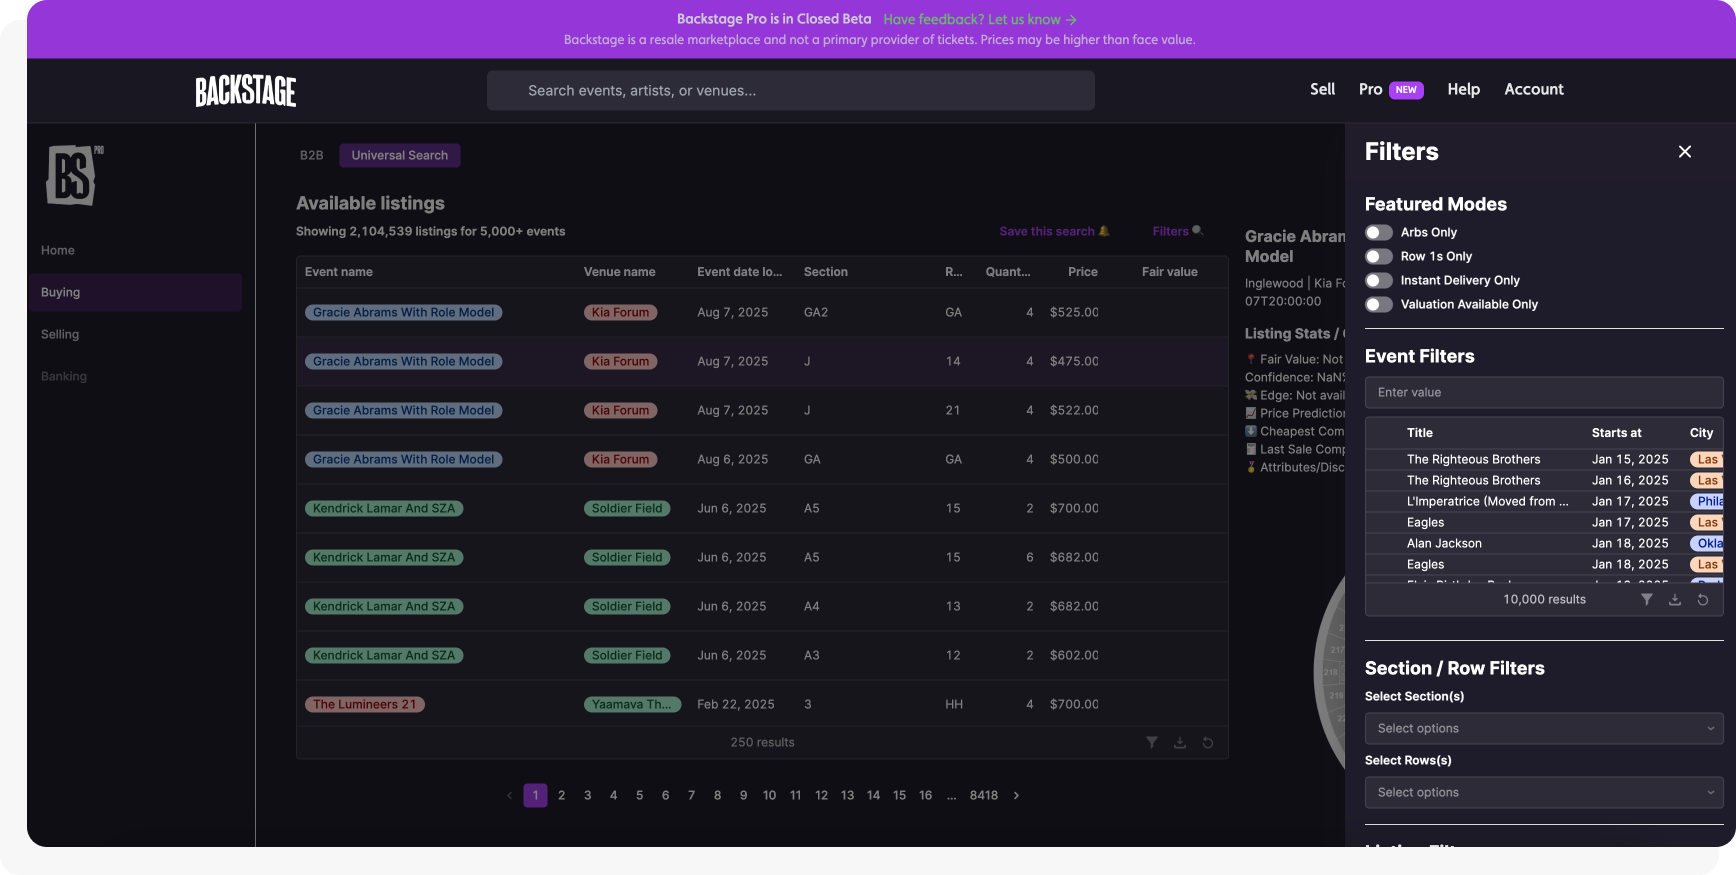Switch to the Universal Search tab
1736x875 pixels.
click(x=400, y=155)
